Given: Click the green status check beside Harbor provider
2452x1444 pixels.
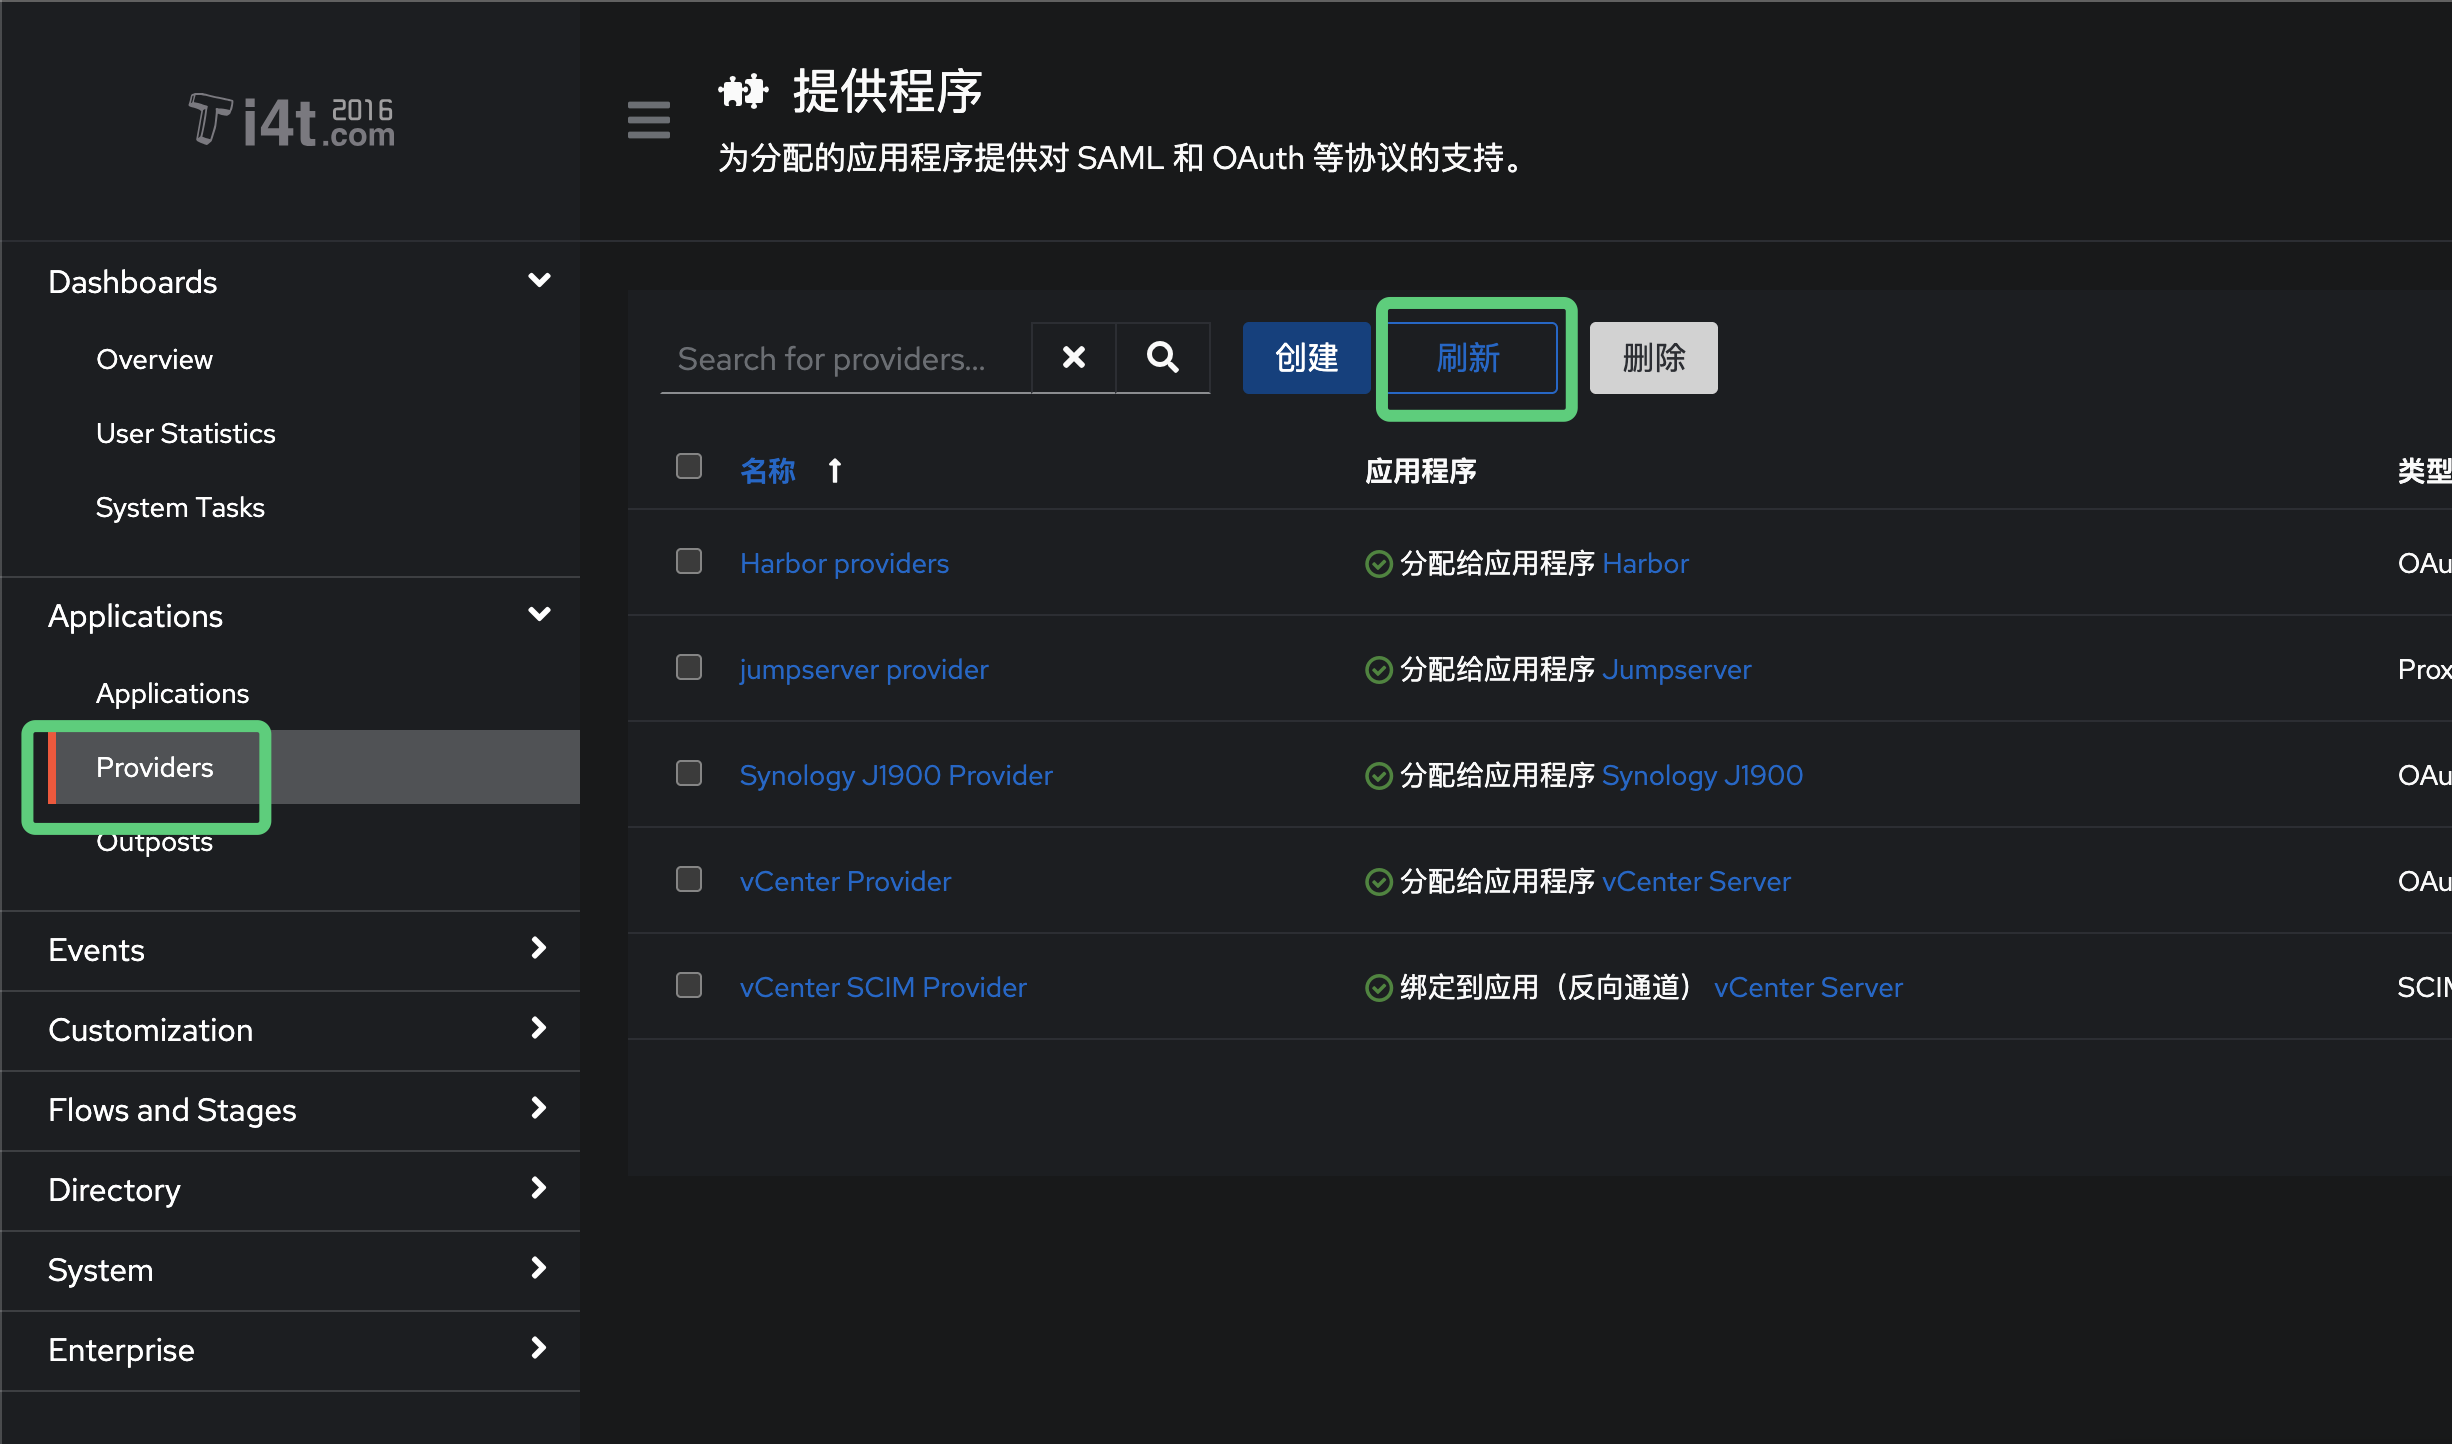Looking at the screenshot, I should point(1378,563).
